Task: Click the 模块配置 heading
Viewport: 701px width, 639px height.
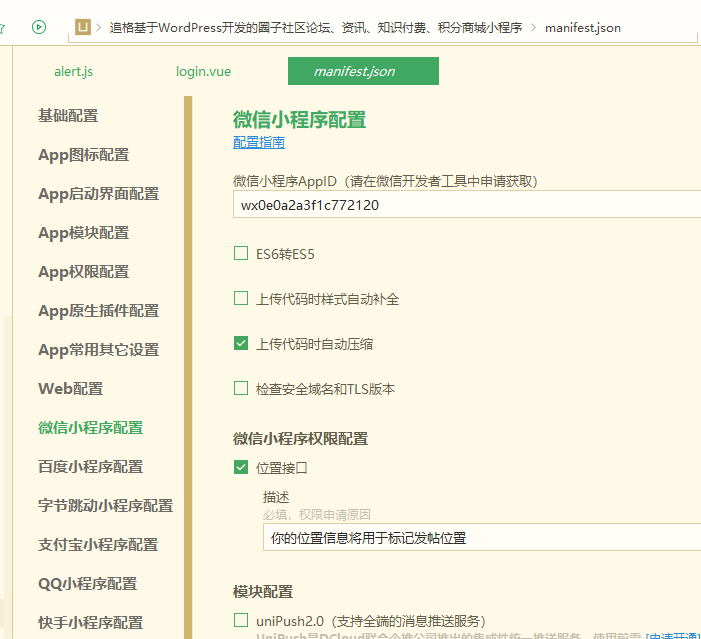Action: (263, 592)
